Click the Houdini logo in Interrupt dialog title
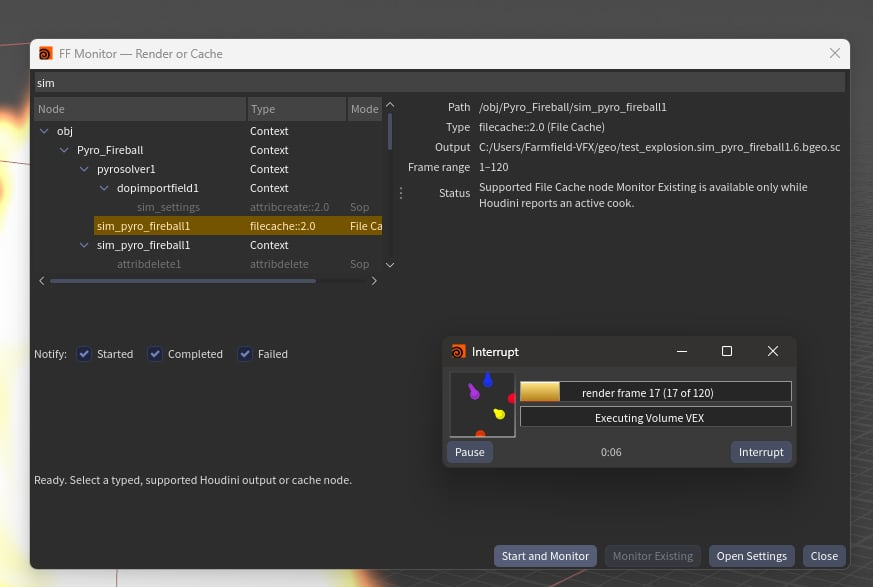The image size is (873, 587). click(458, 351)
